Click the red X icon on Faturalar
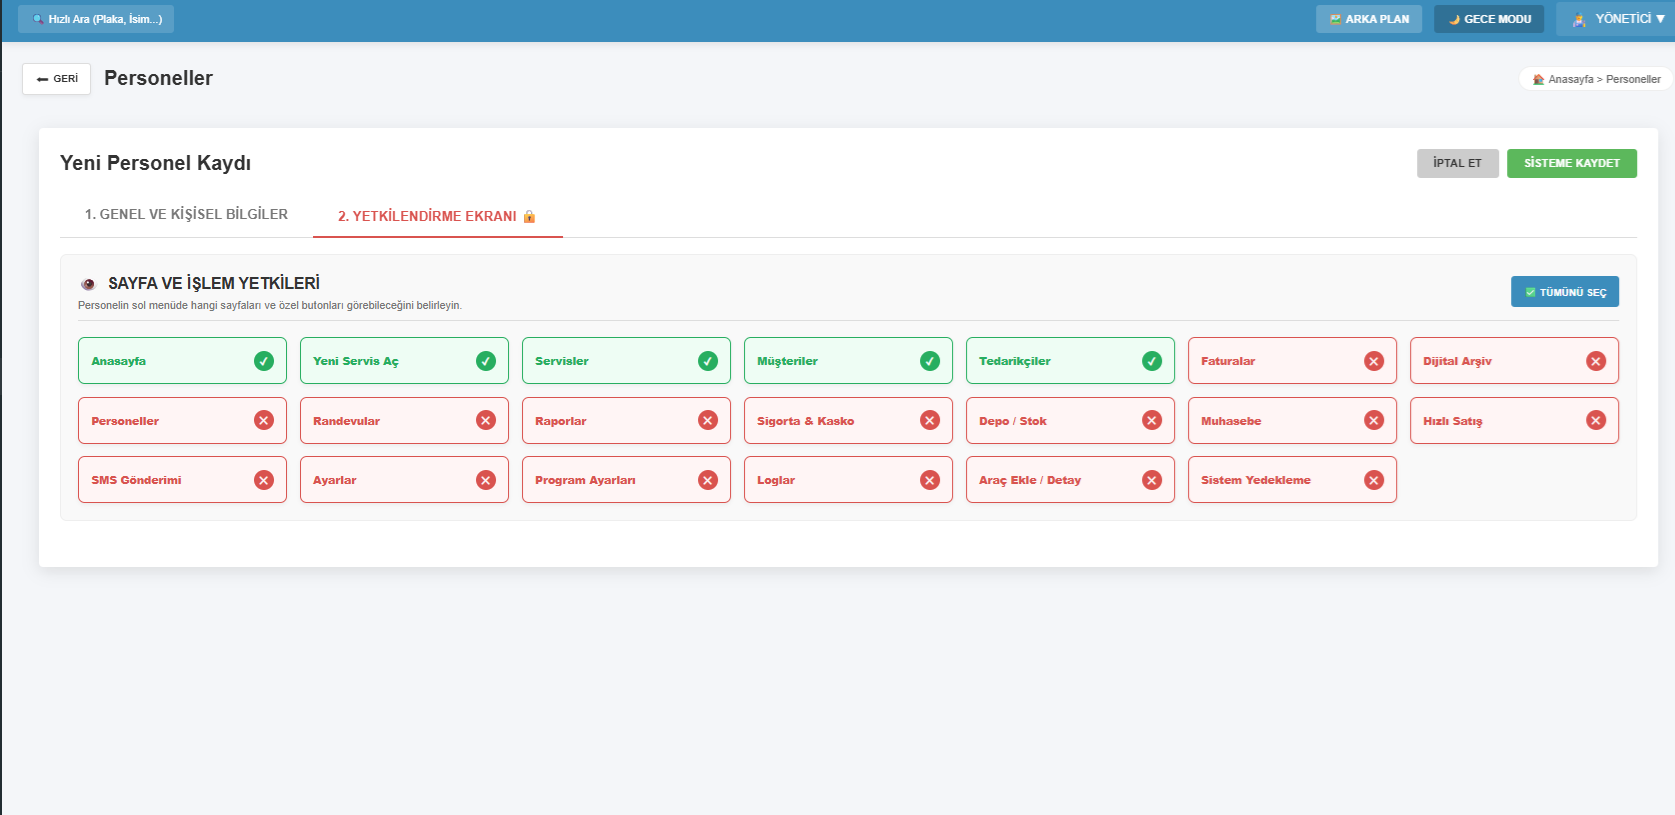 click(1374, 361)
